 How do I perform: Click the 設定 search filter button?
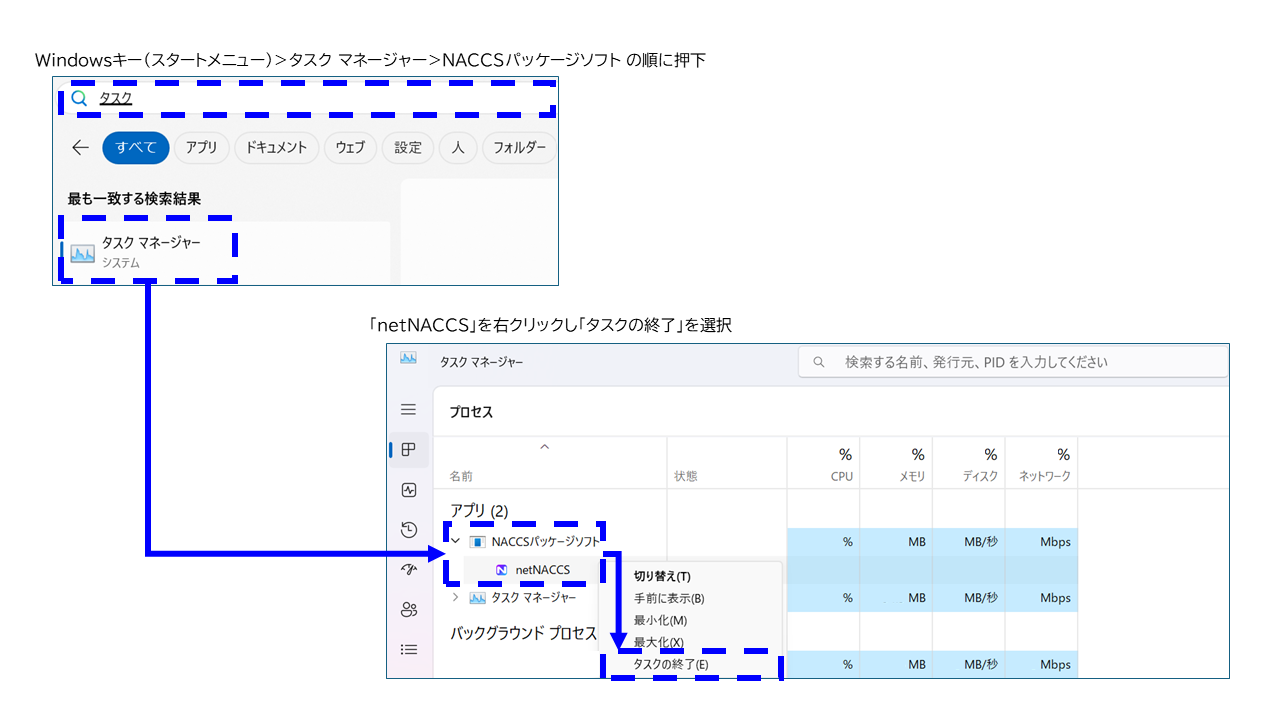pyautogui.click(x=408, y=148)
